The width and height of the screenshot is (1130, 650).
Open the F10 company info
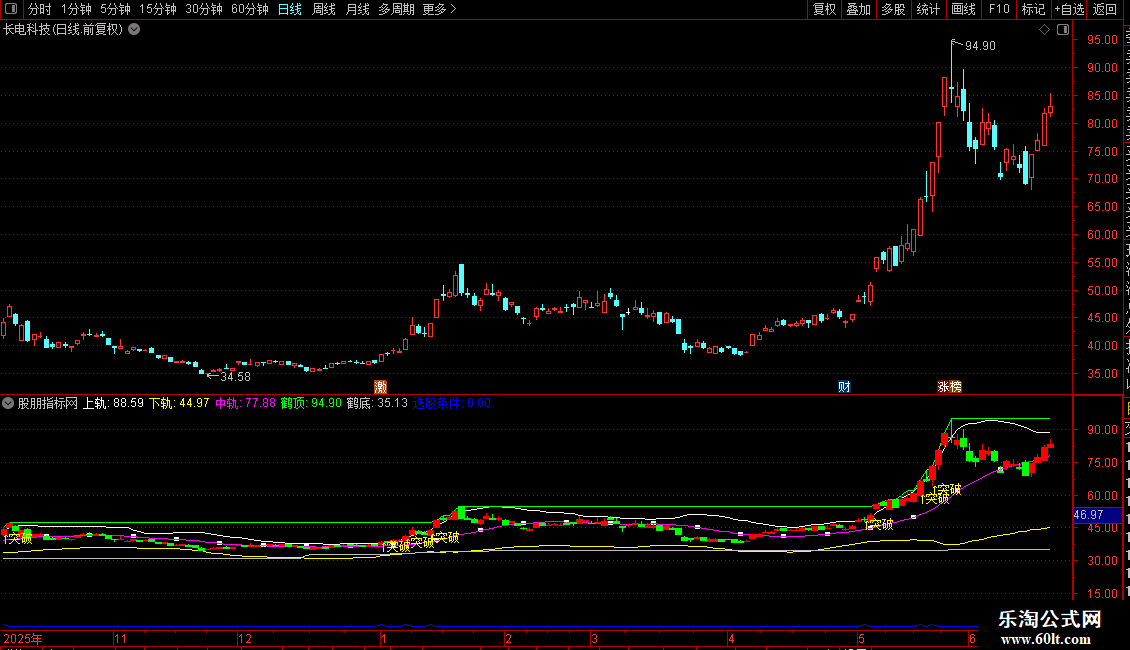click(999, 9)
